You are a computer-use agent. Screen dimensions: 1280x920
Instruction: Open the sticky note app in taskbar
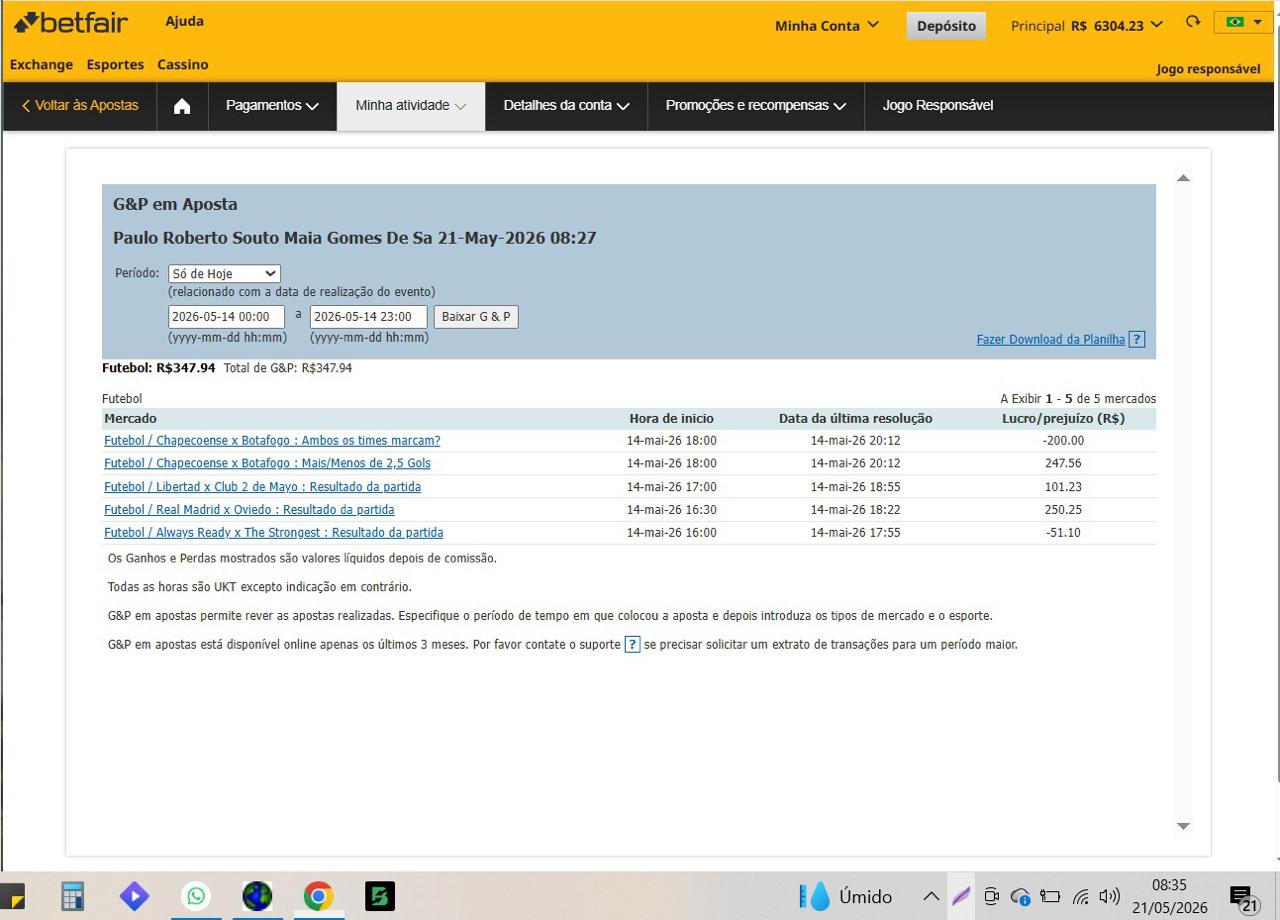[12, 896]
